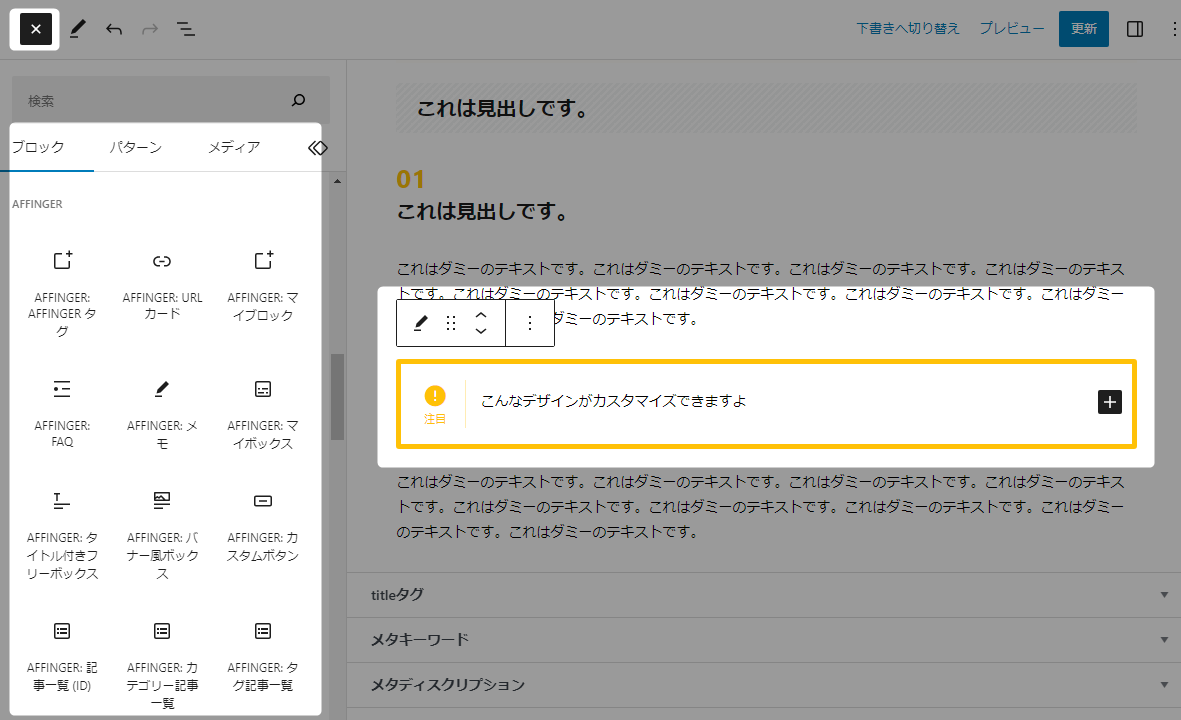Click the 更新 update button
This screenshot has width=1181, height=720.
click(1084, 29)
